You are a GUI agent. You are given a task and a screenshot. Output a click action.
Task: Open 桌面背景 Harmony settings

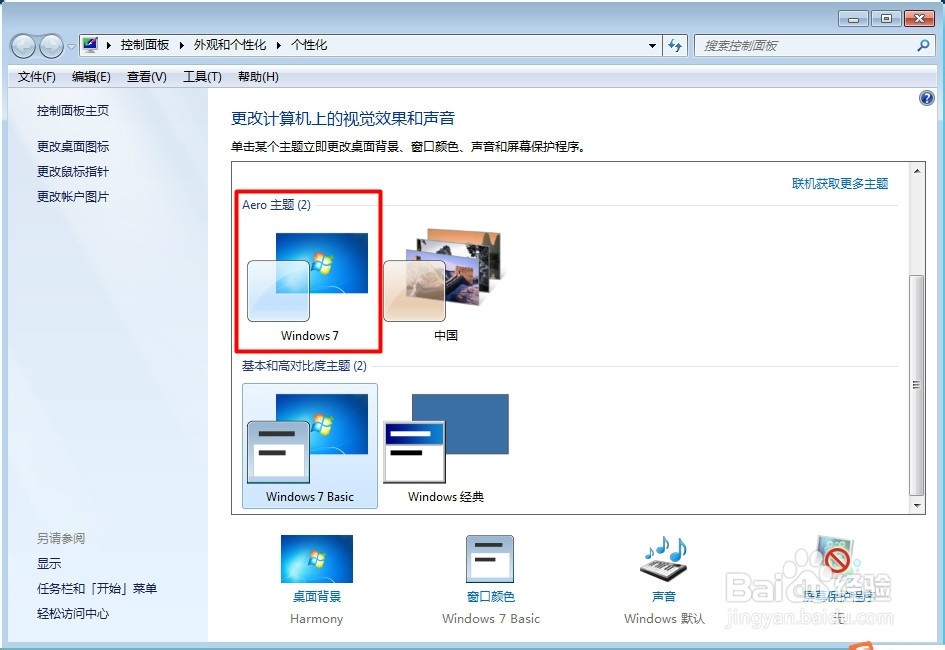point(316,557)
